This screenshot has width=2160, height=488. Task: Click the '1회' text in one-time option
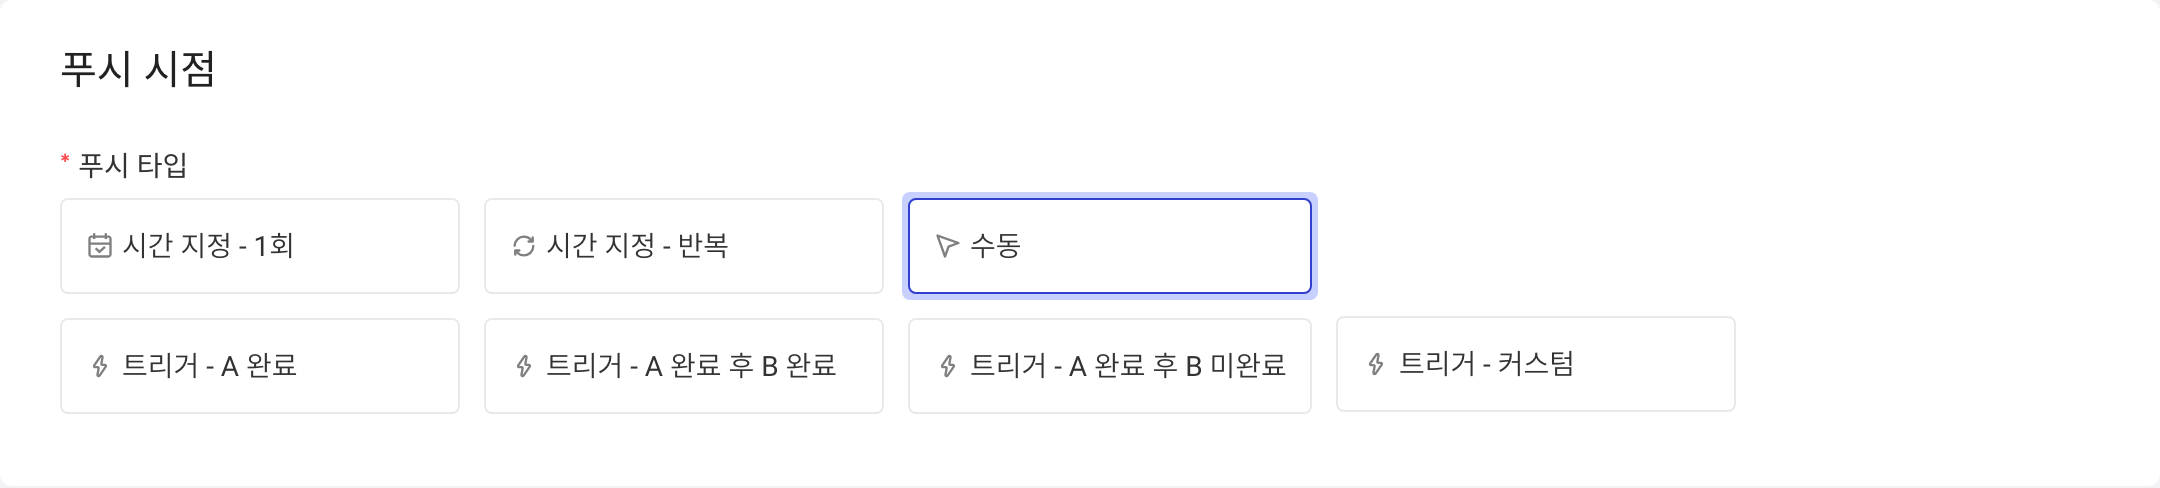tap(274, 246)
